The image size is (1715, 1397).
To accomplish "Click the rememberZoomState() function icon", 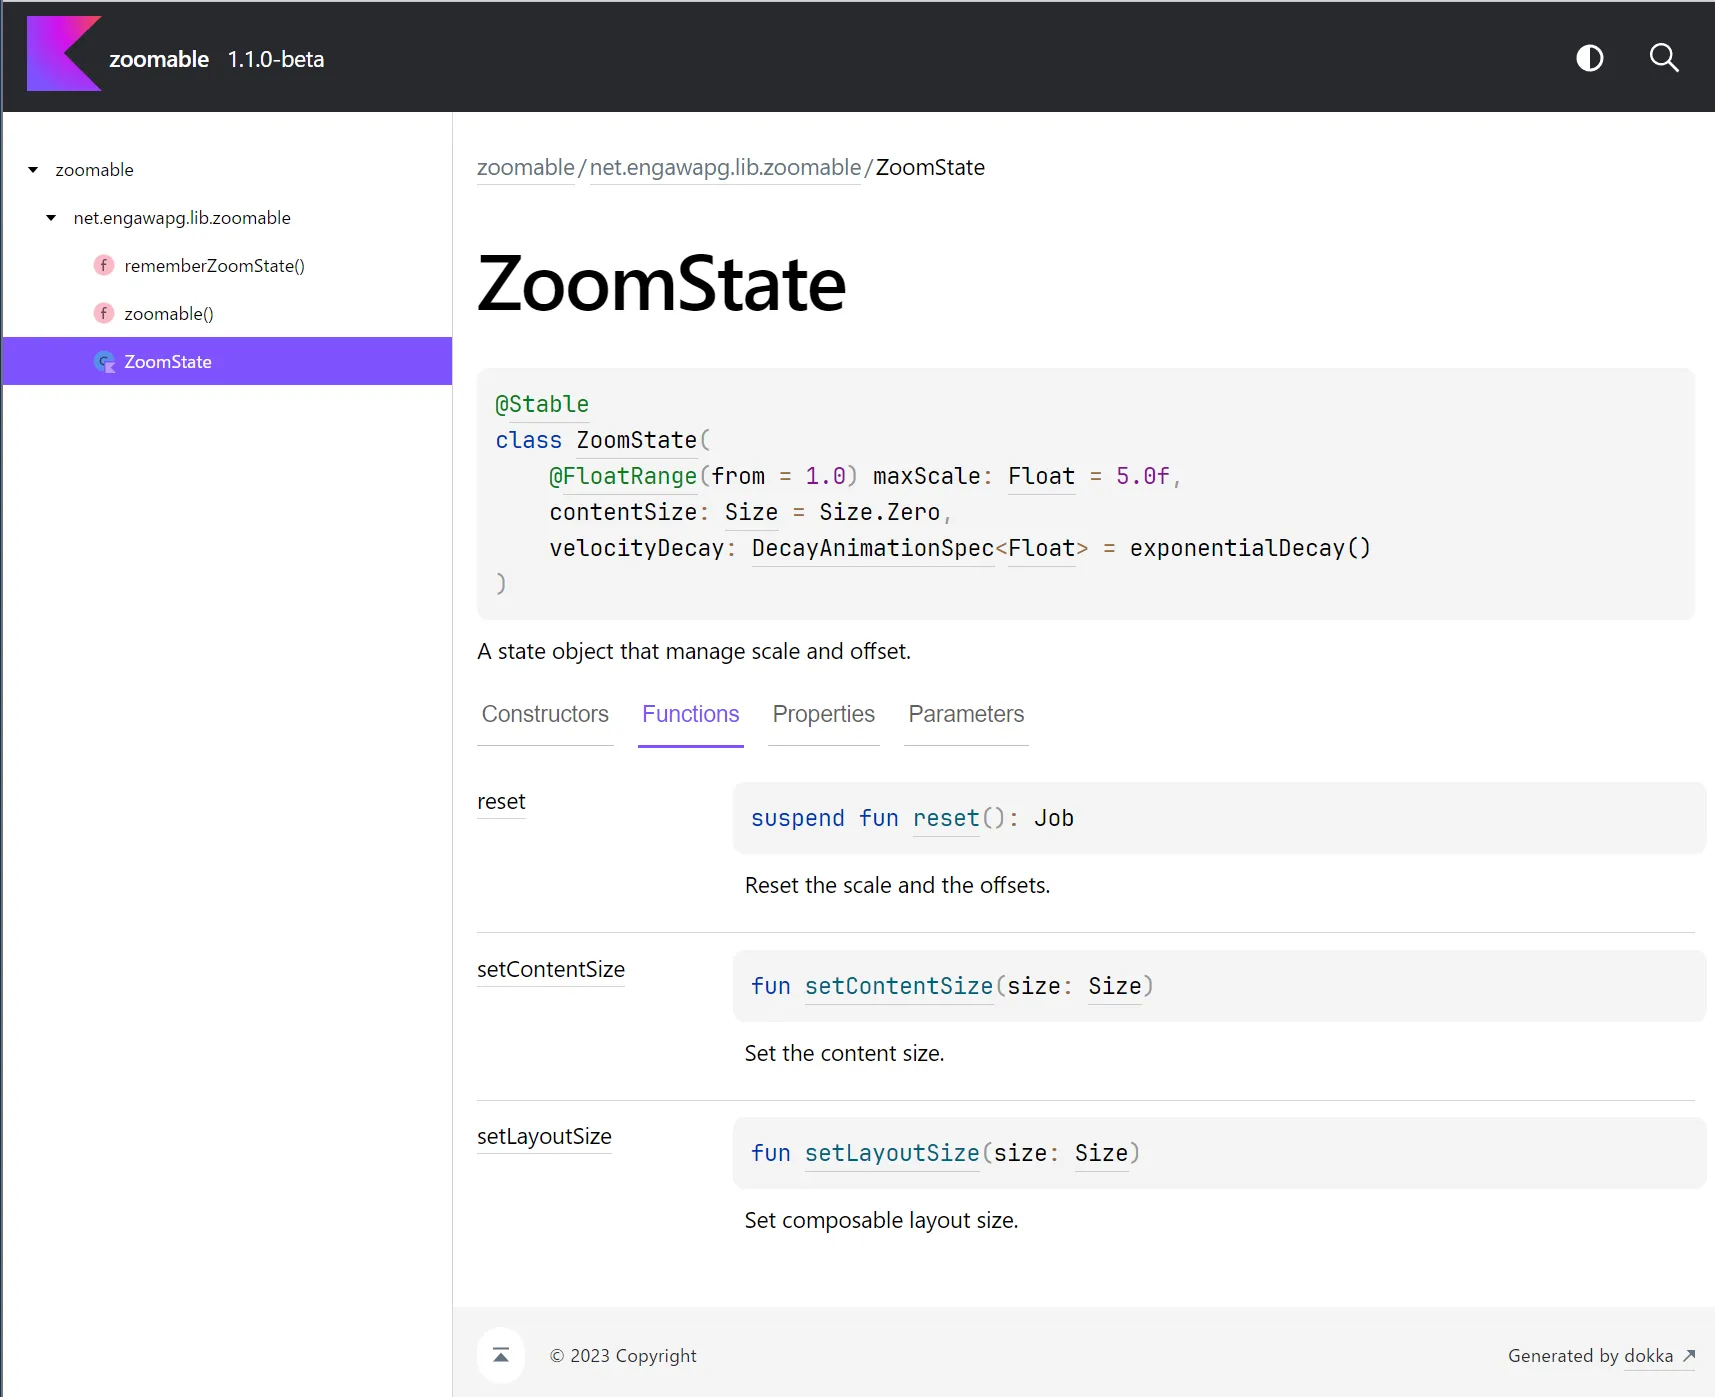I will [x=103, y=266].
